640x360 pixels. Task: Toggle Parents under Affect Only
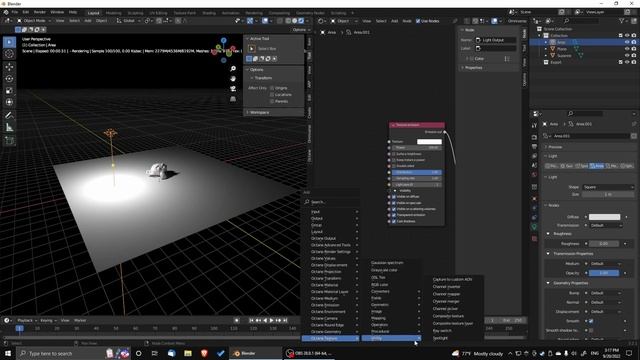point(272,101)
